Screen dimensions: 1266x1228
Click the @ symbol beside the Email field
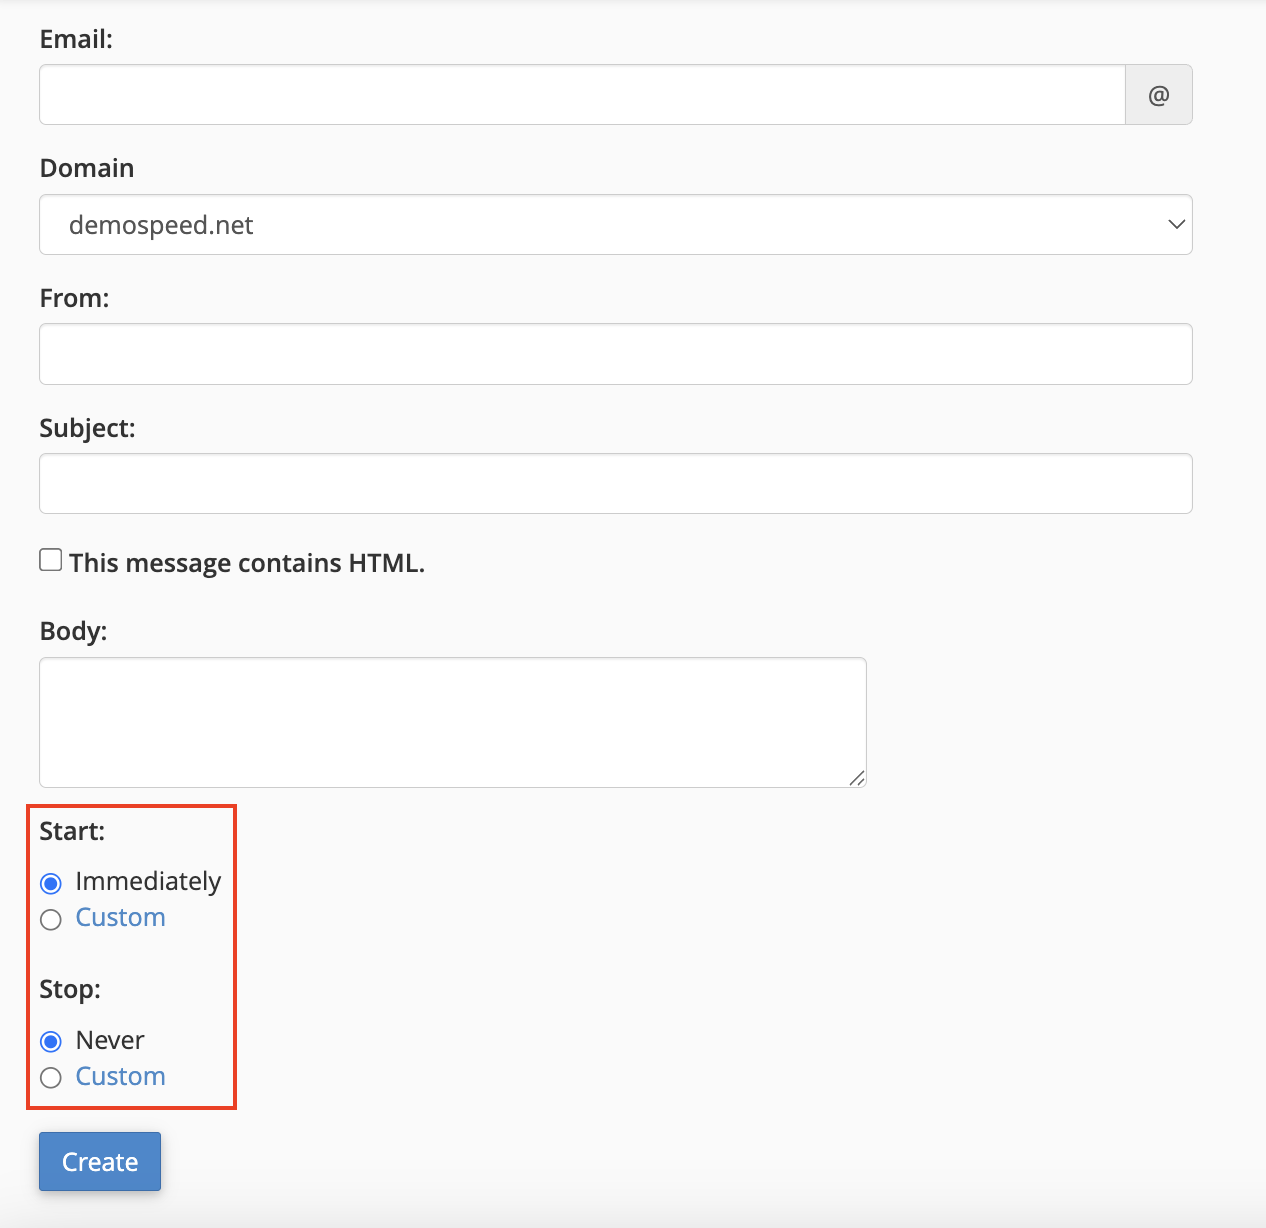(x=1158, y=95)
